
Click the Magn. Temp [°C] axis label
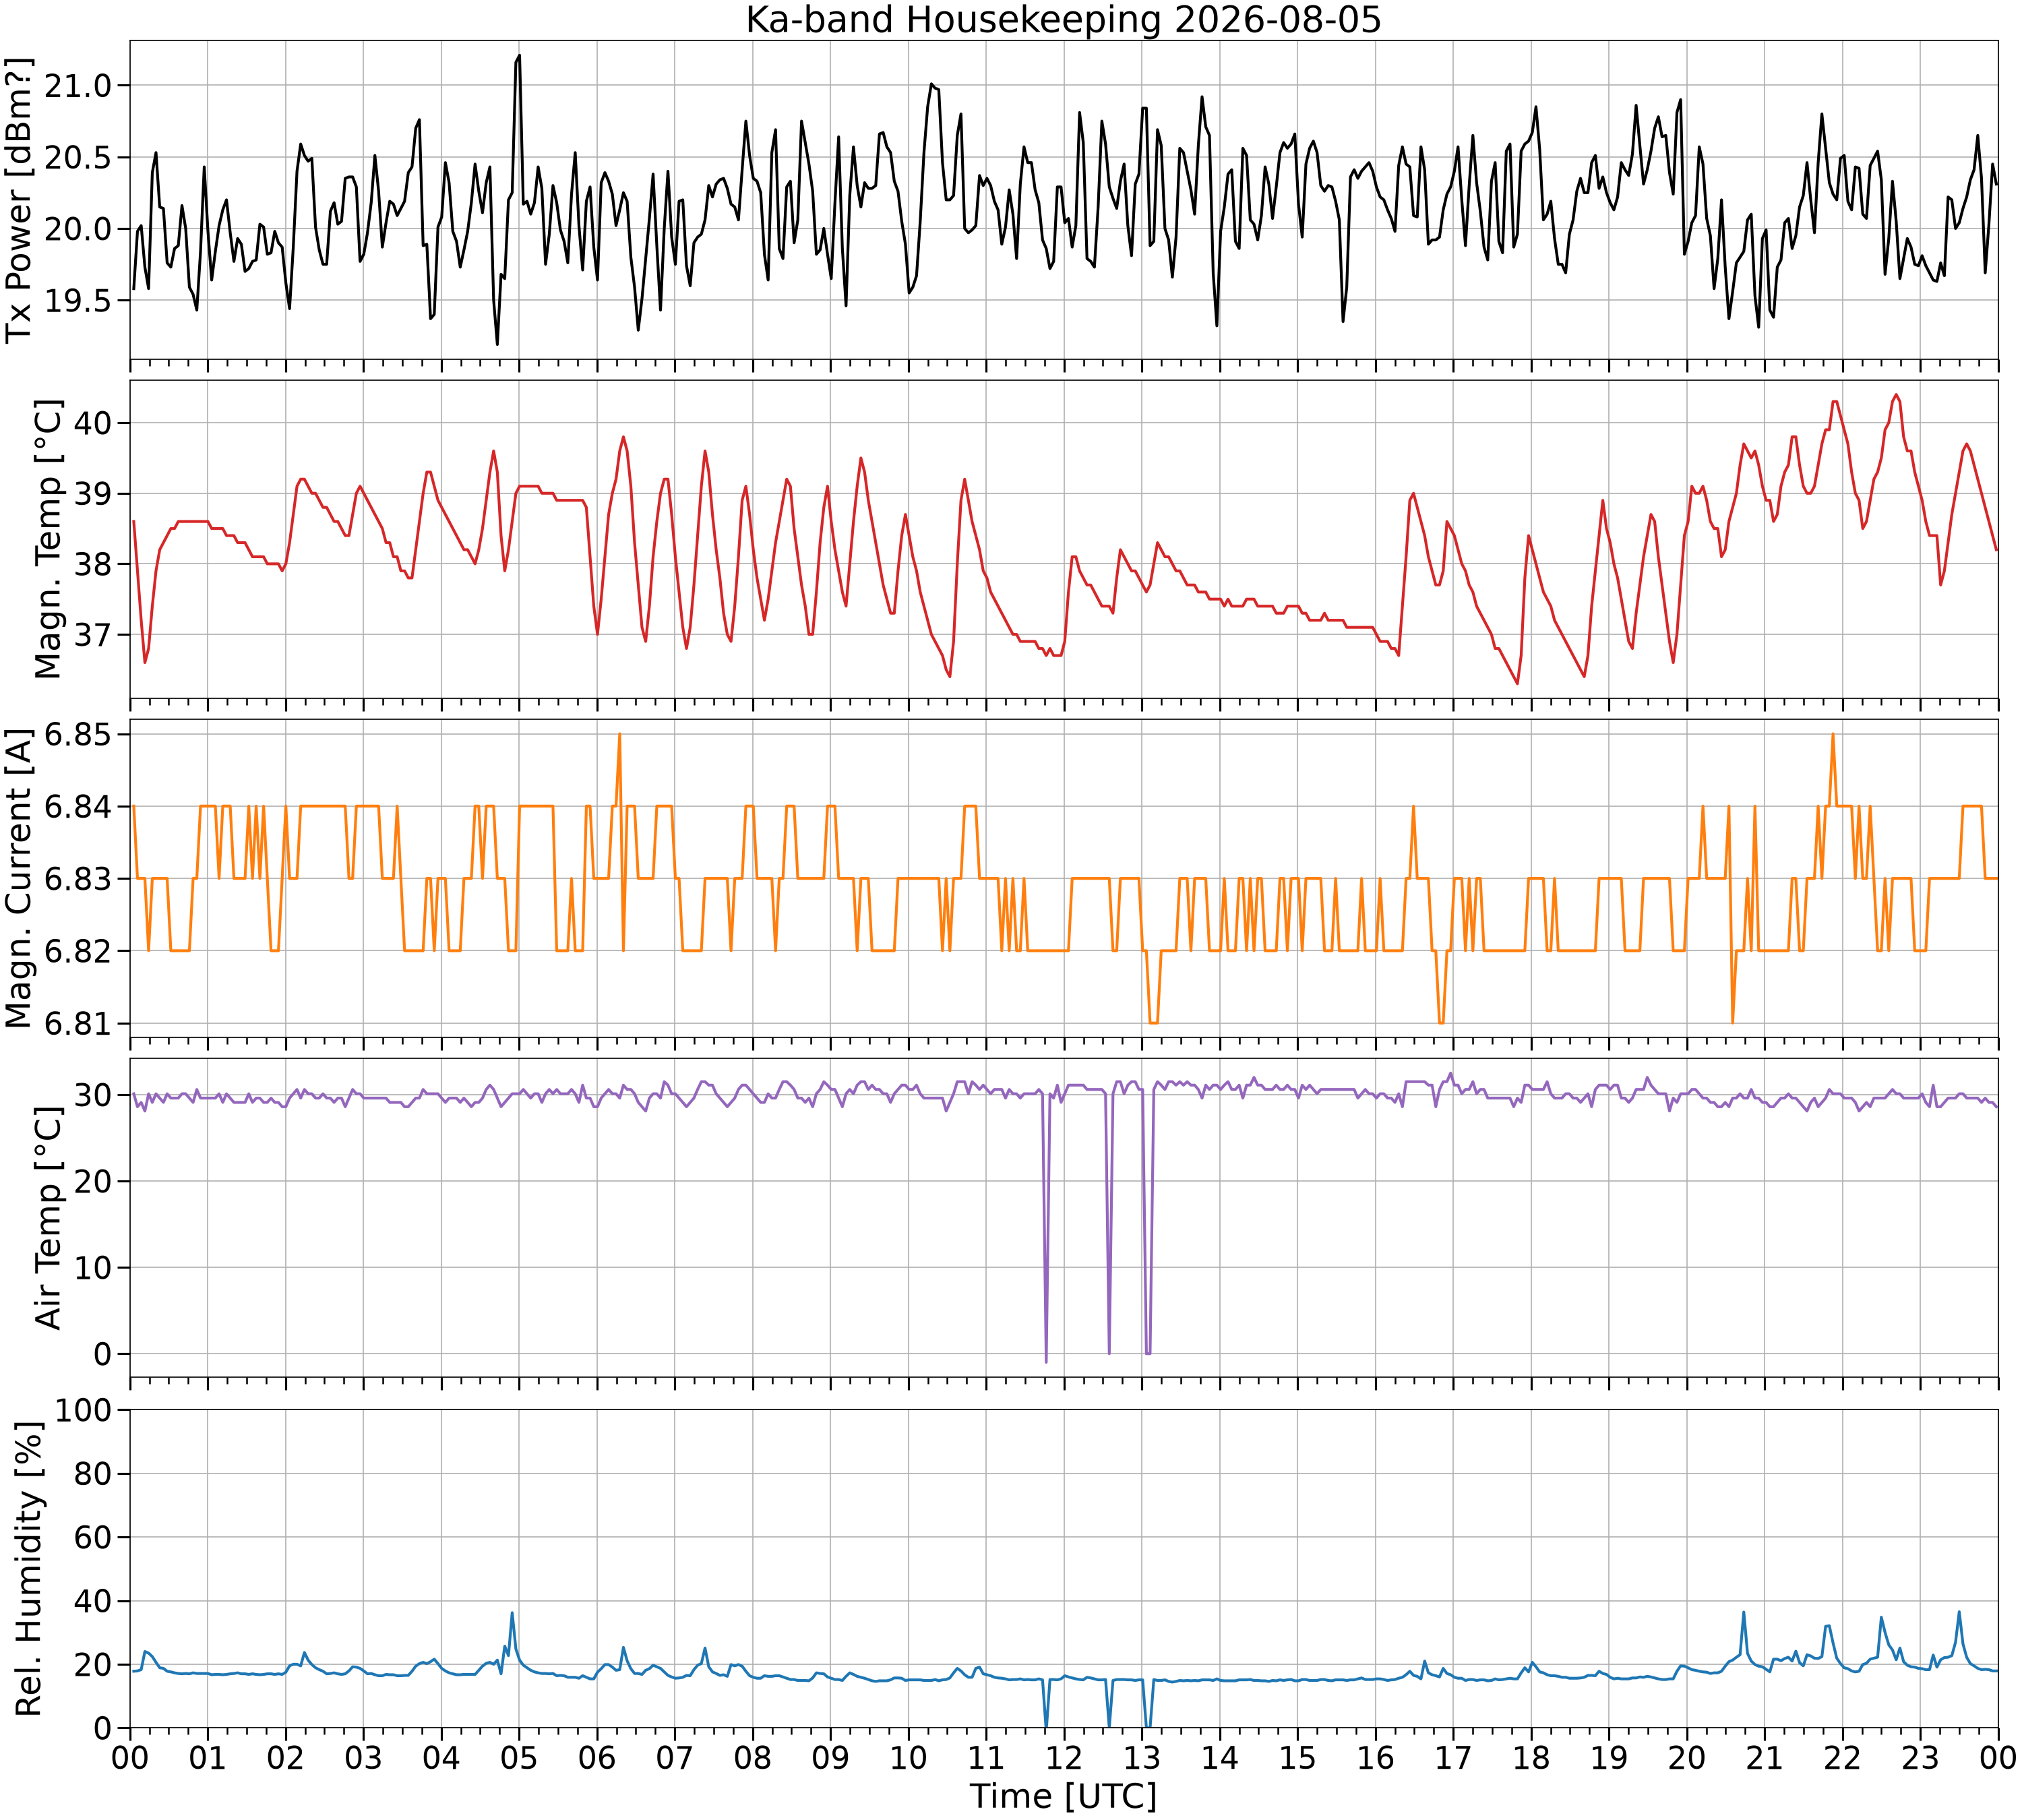48,540
